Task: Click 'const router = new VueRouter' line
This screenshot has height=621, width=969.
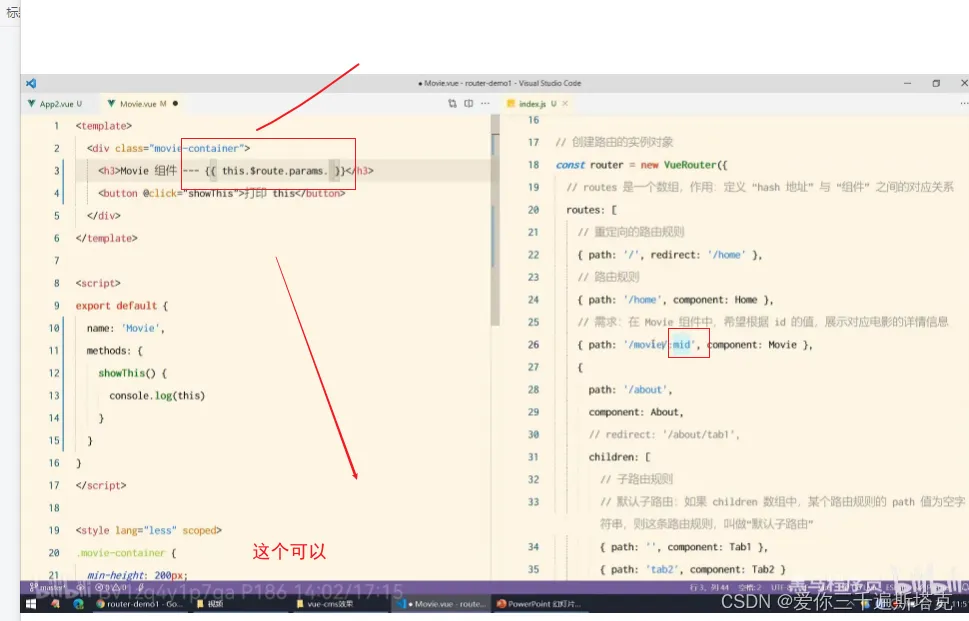Action: [x=641, y=165]
